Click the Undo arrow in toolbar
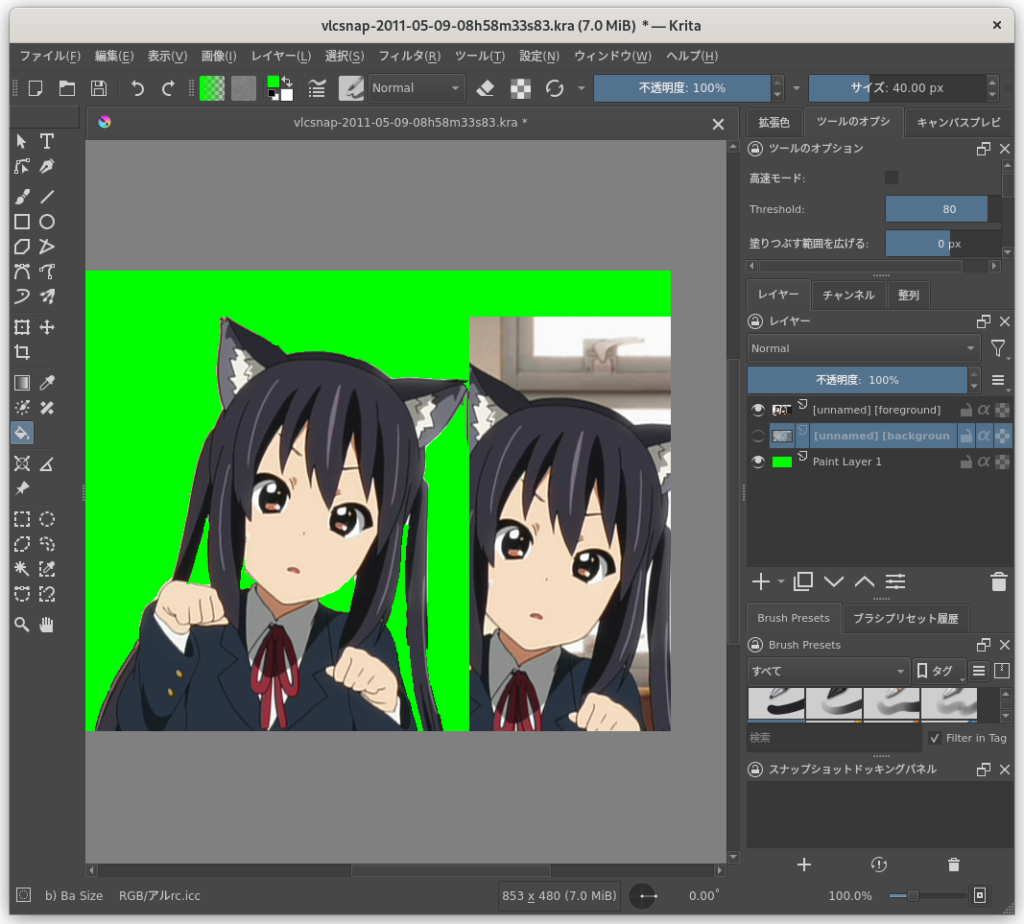1024x924 pixels. (137, 88)
